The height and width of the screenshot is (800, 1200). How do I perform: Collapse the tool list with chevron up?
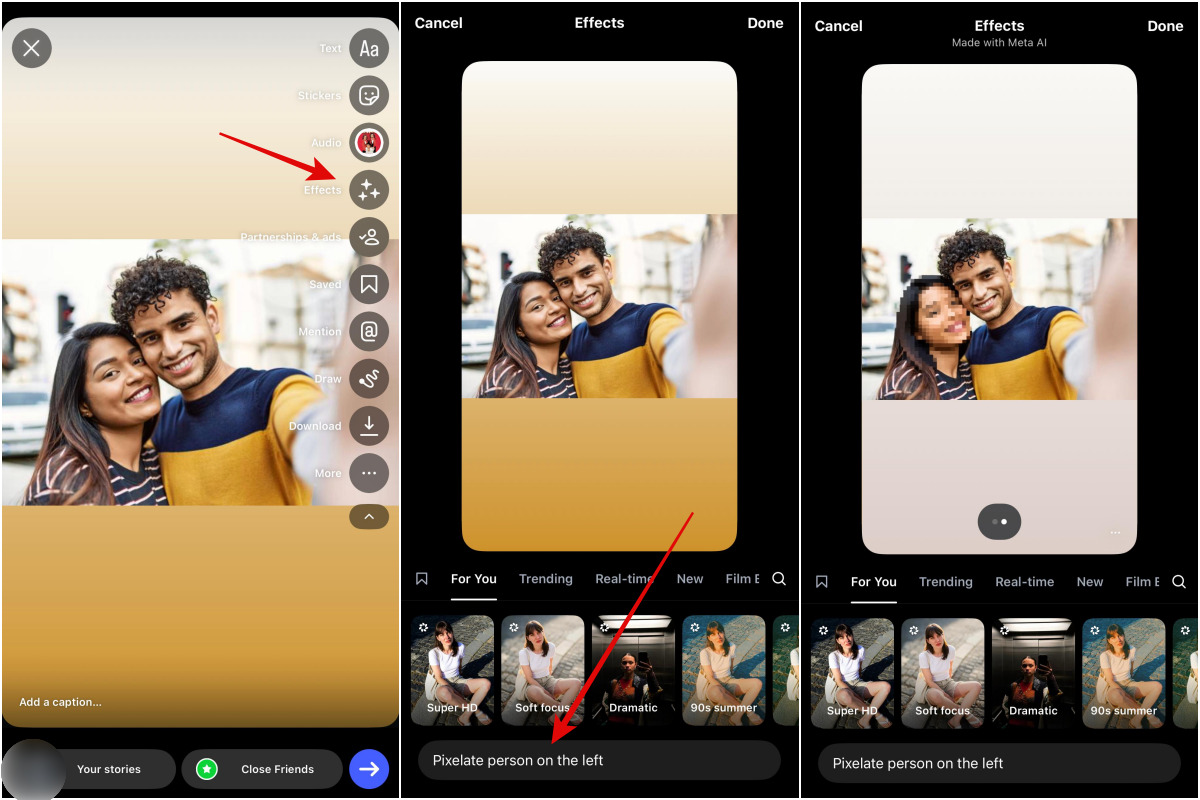click(x=369, y=517)
